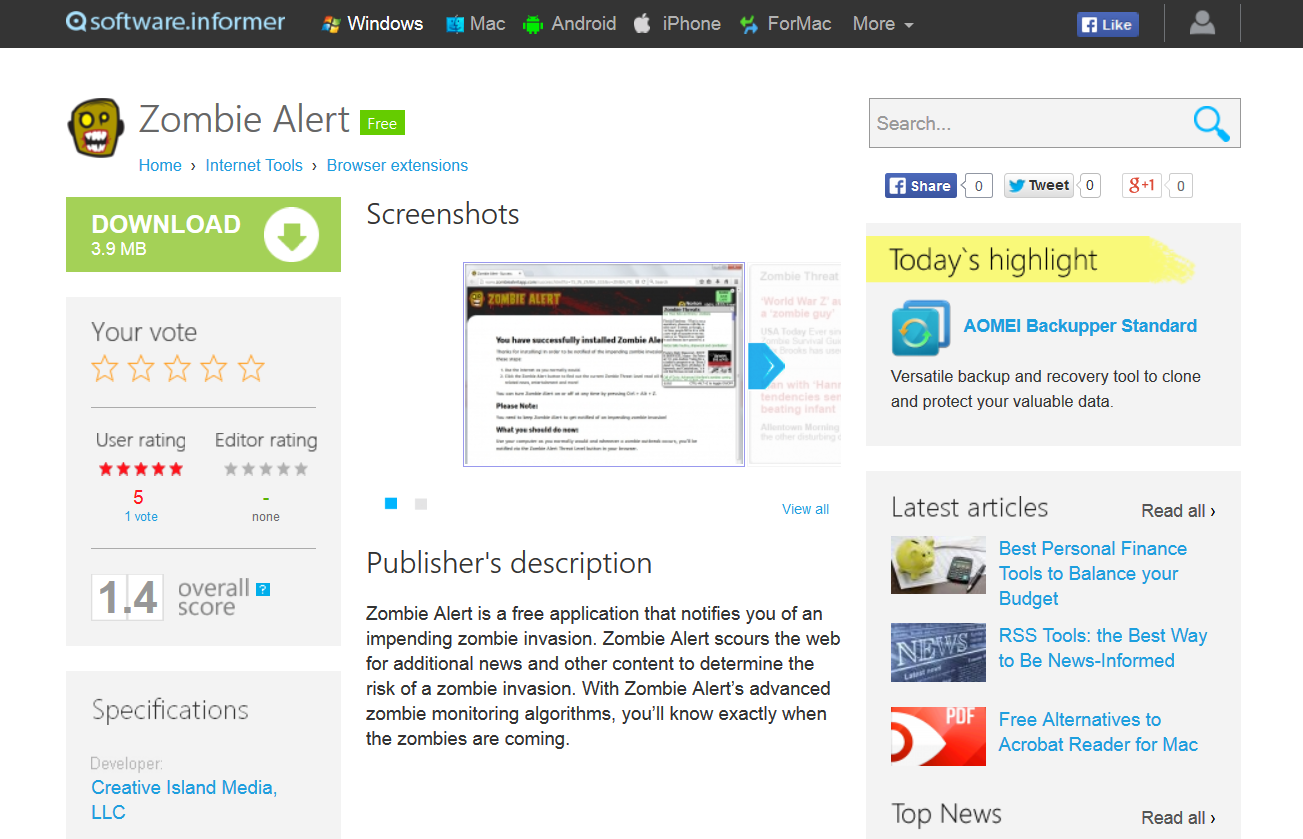The image size is (1303, 839).
Task: Select the first screenshot pagination dot
Action: pos(391,504)
